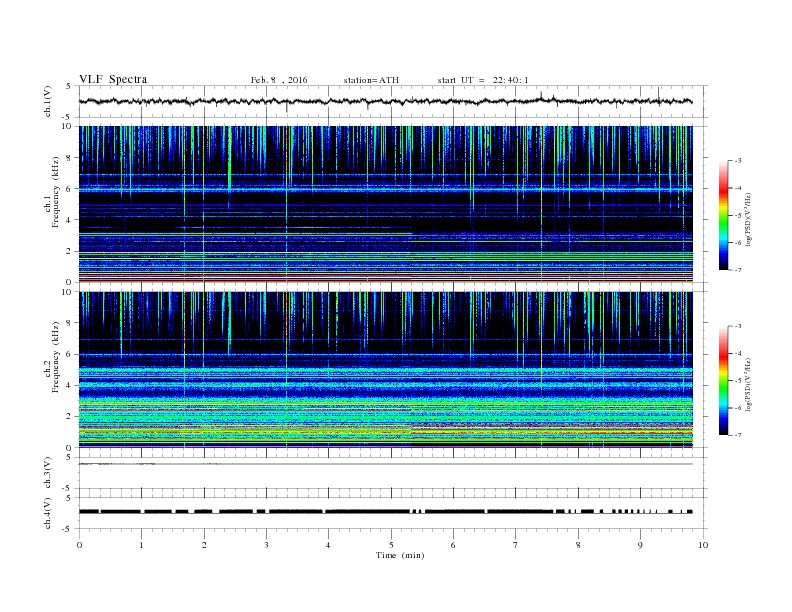
Task: Click the ch.1 frequency spectrogram panel
Action: (x=386, y=204)
